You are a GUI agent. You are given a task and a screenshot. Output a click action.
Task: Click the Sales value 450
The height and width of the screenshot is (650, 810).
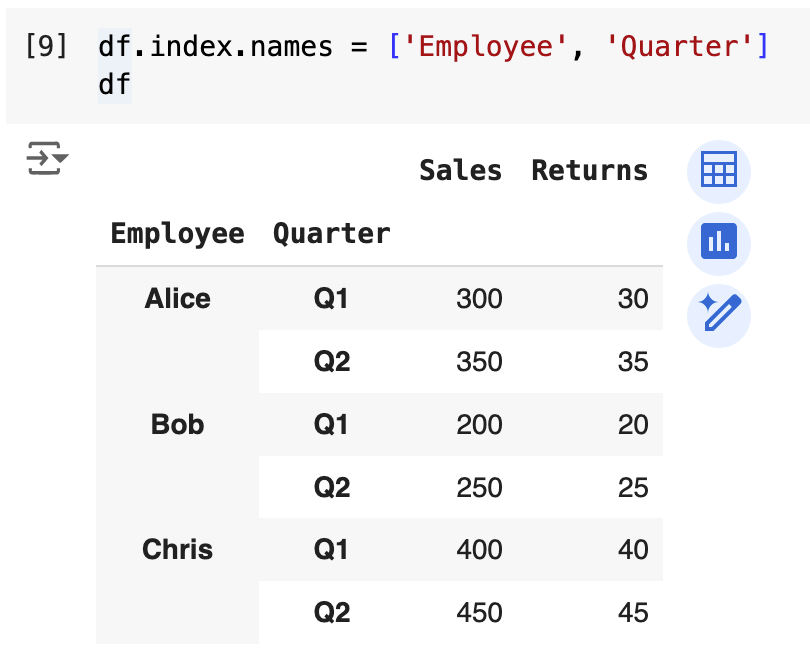(479, 612)
